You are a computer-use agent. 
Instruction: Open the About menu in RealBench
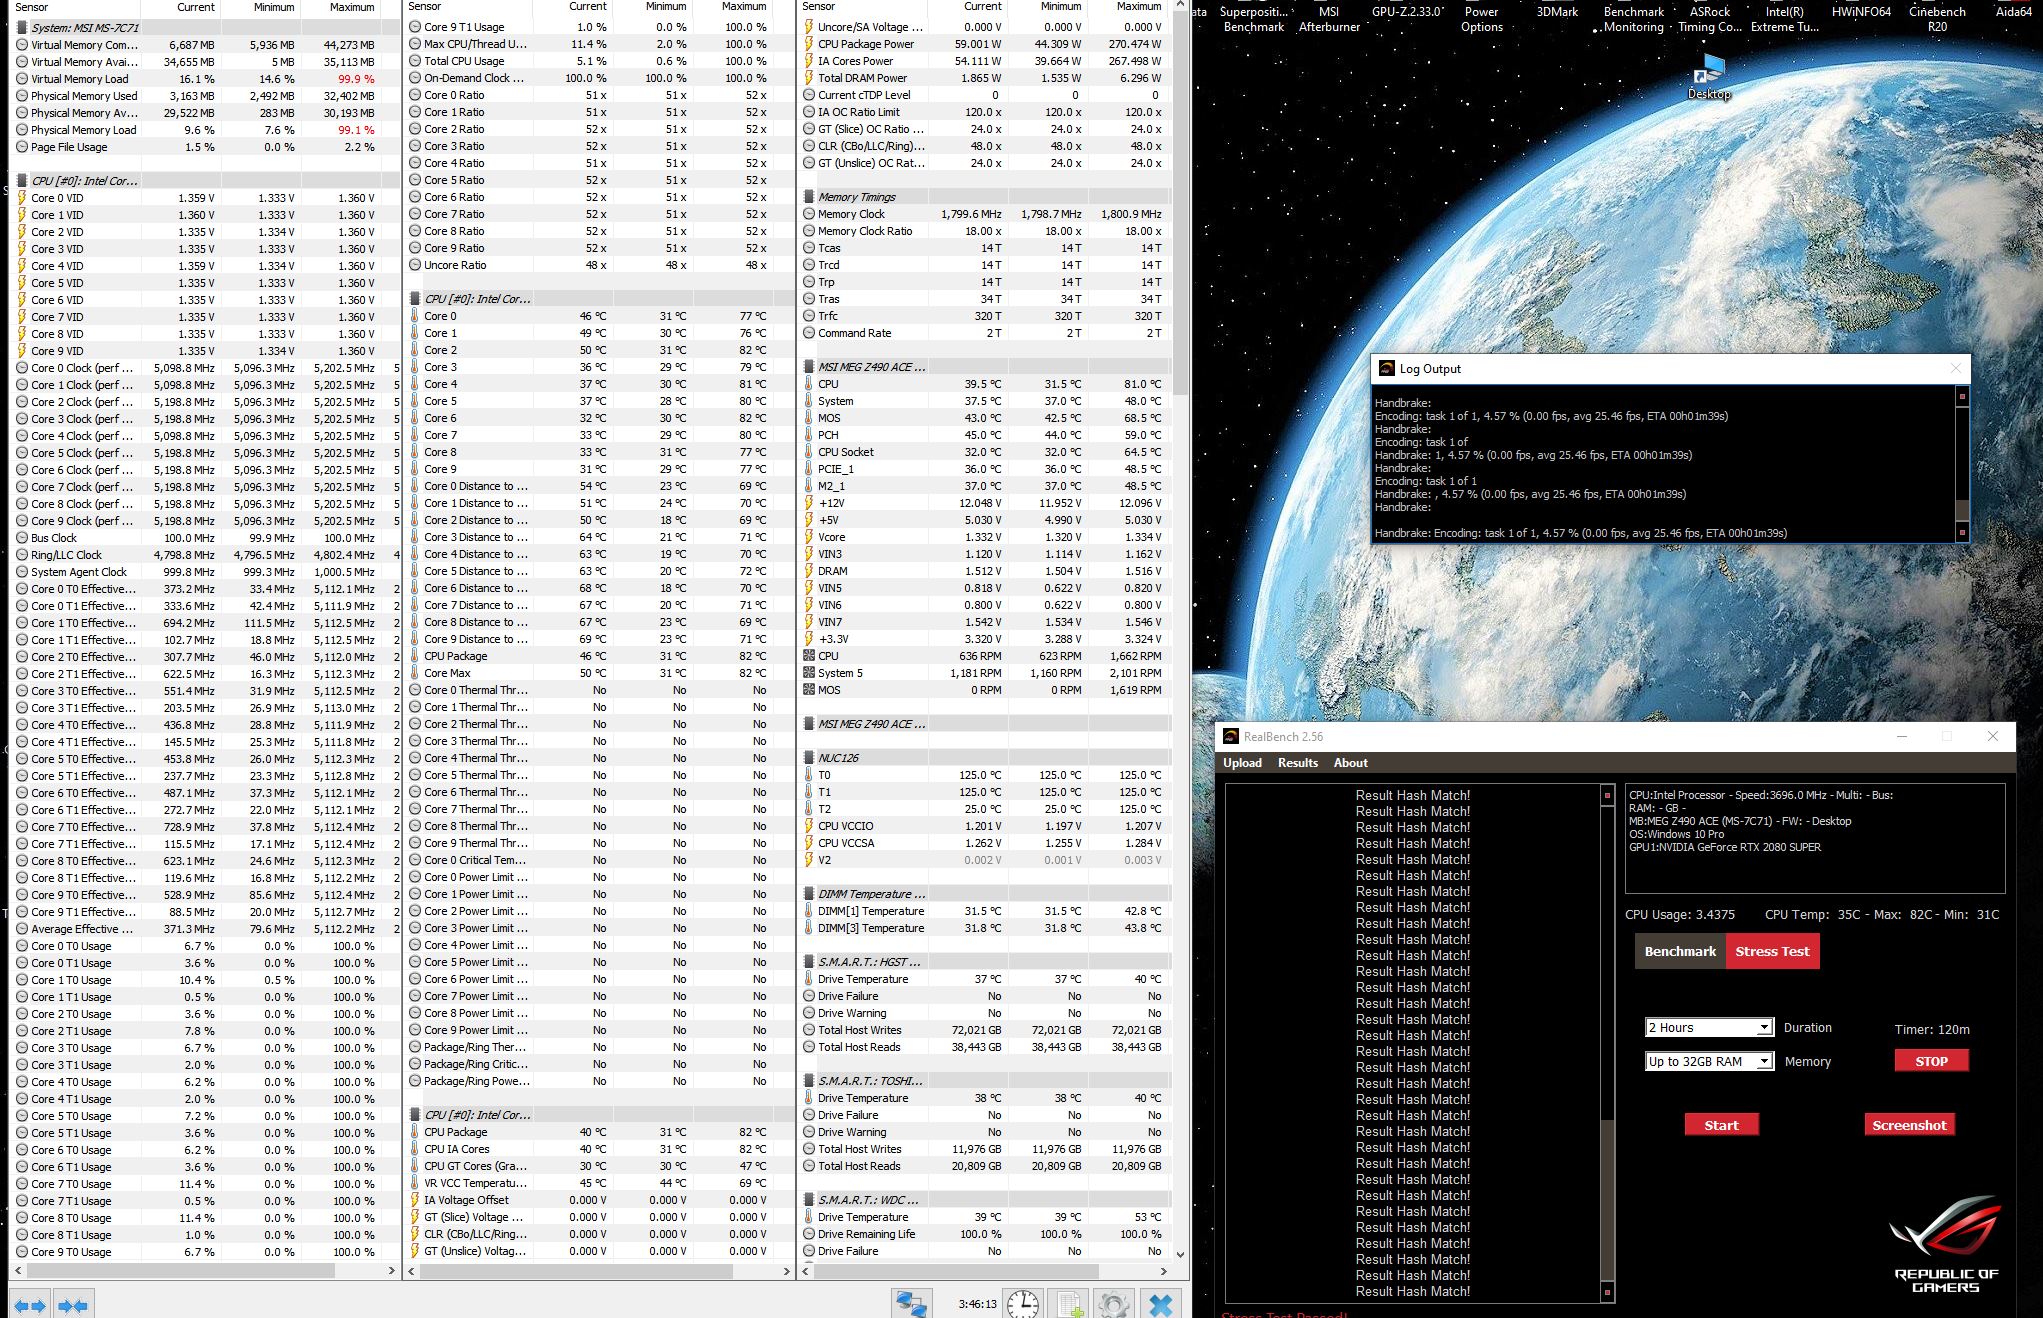(1350, 763)
